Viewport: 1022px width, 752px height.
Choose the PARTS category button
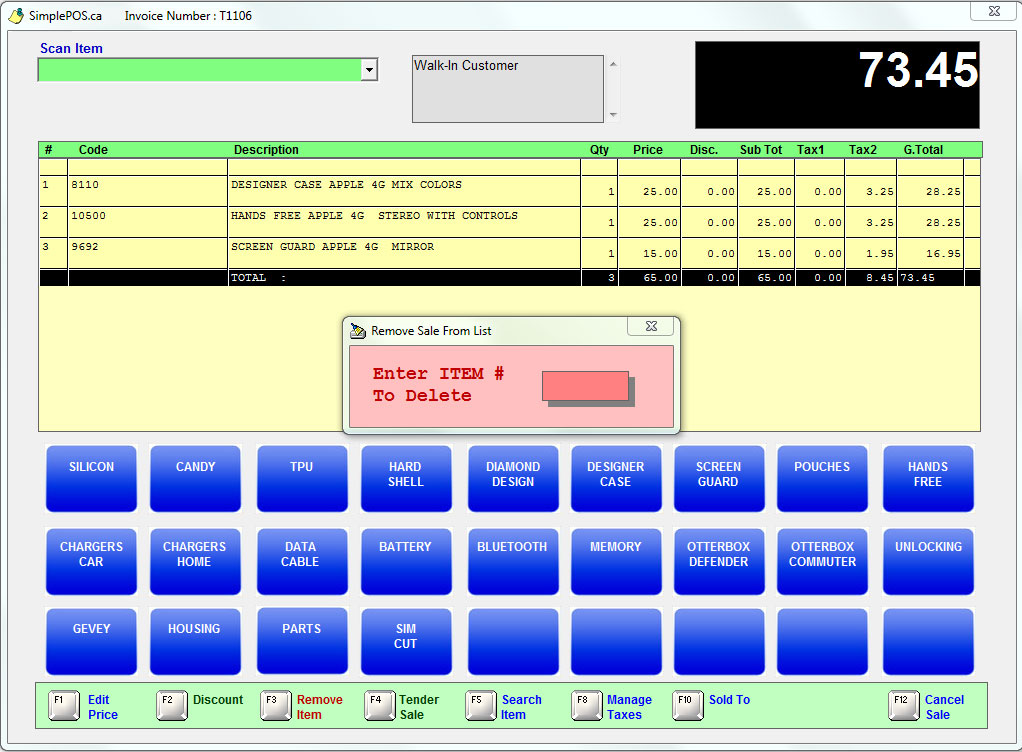point(302,641)
